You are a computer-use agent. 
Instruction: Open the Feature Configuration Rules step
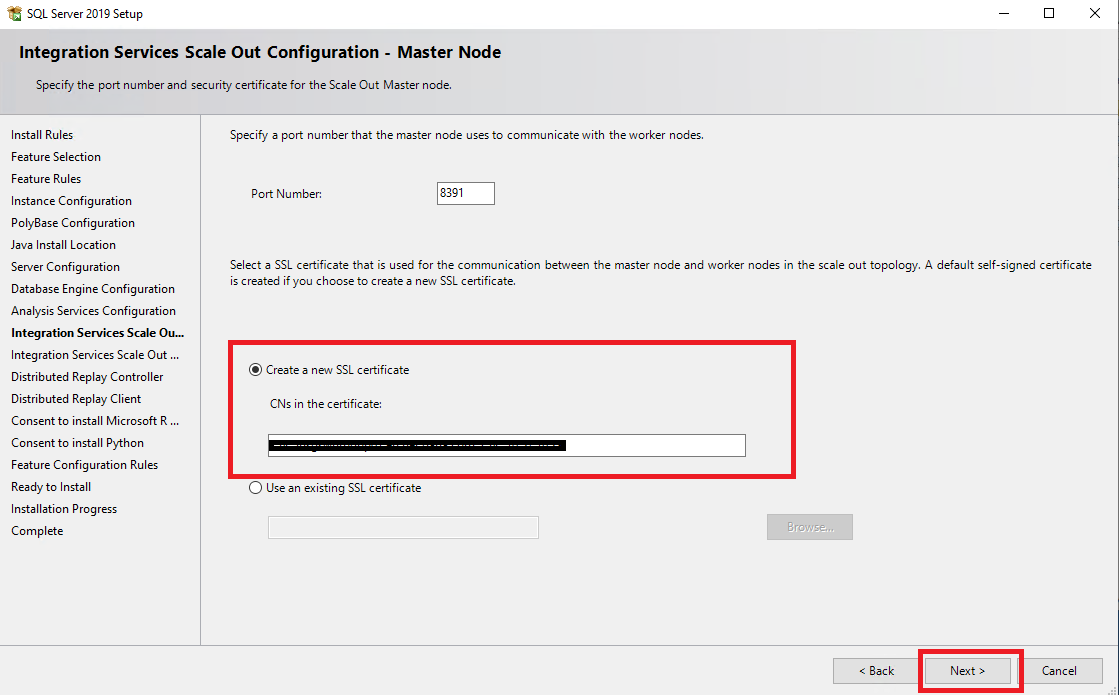85,465
